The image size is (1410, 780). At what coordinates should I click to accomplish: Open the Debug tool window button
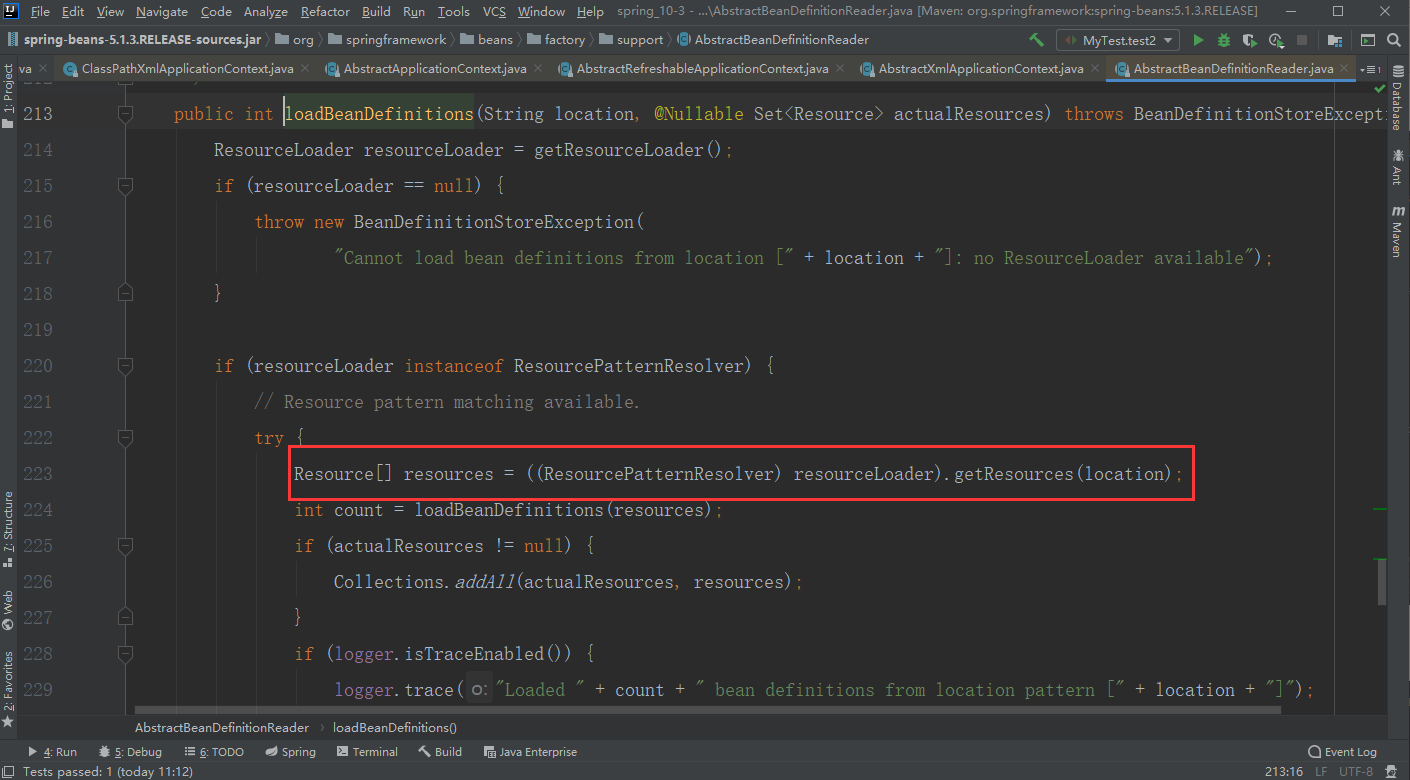(x=130, y=752)
